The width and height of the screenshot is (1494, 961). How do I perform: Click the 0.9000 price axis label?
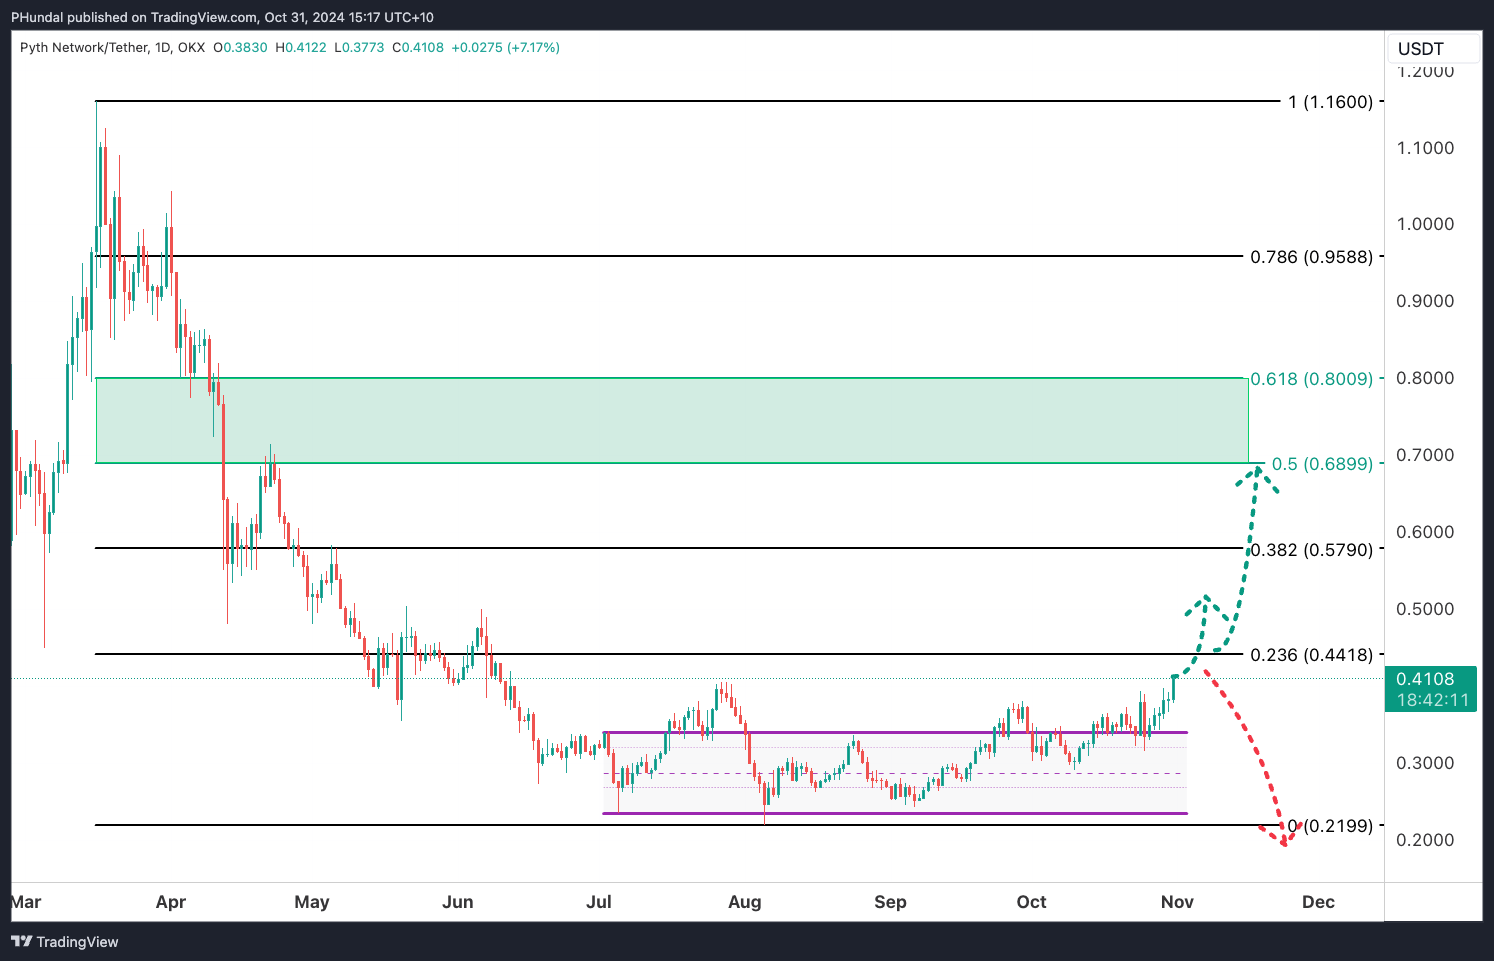pyautogui.click(x=1425, y=301)
